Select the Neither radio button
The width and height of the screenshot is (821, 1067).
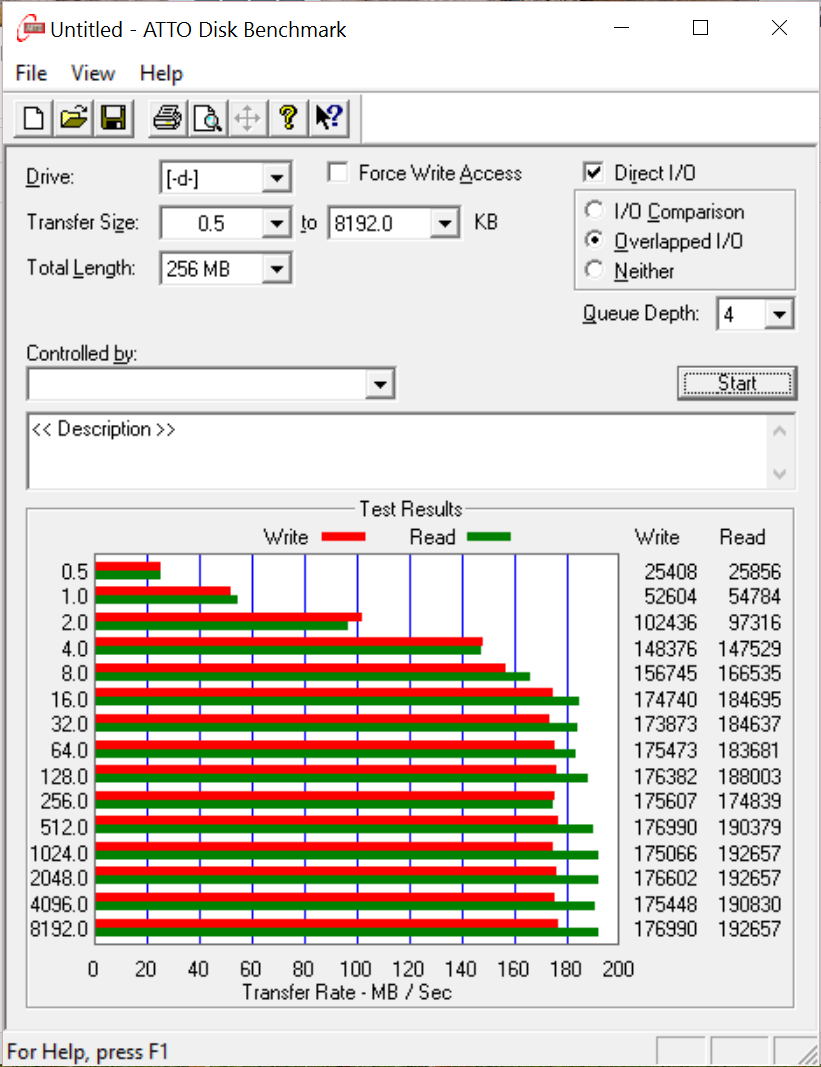click(x=594, y=270)
